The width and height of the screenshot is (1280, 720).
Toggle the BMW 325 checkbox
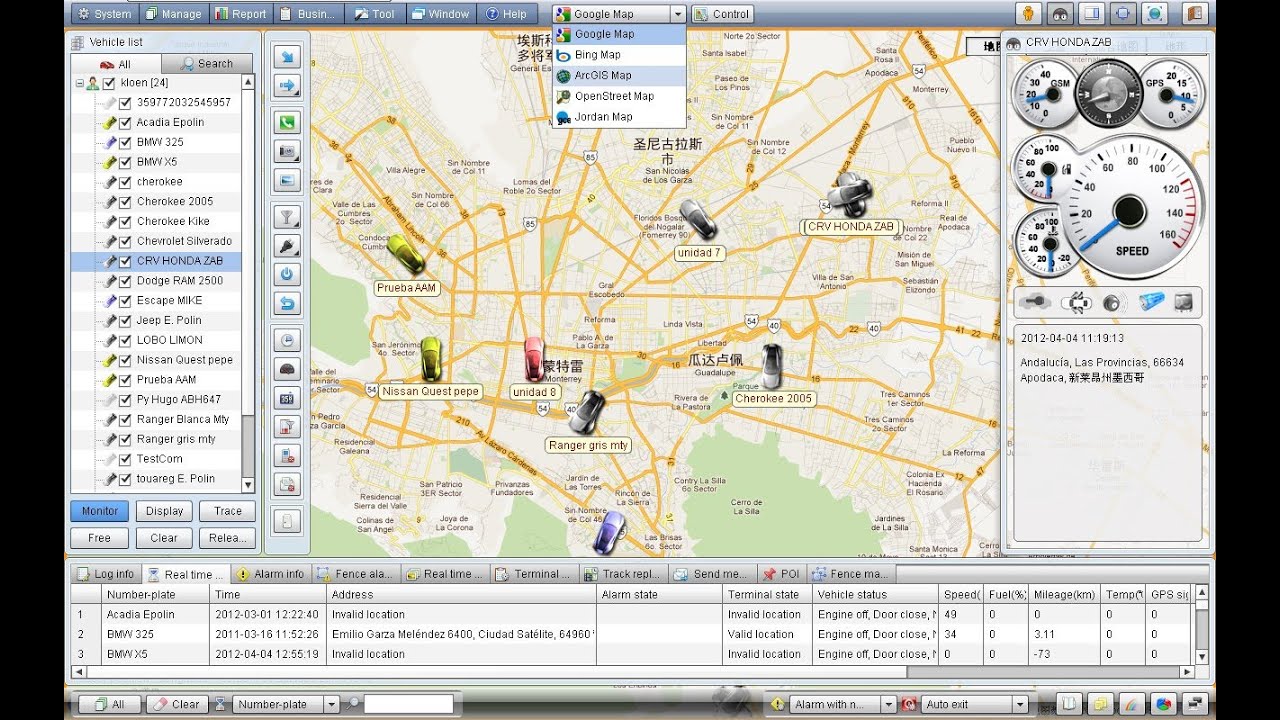125,142
